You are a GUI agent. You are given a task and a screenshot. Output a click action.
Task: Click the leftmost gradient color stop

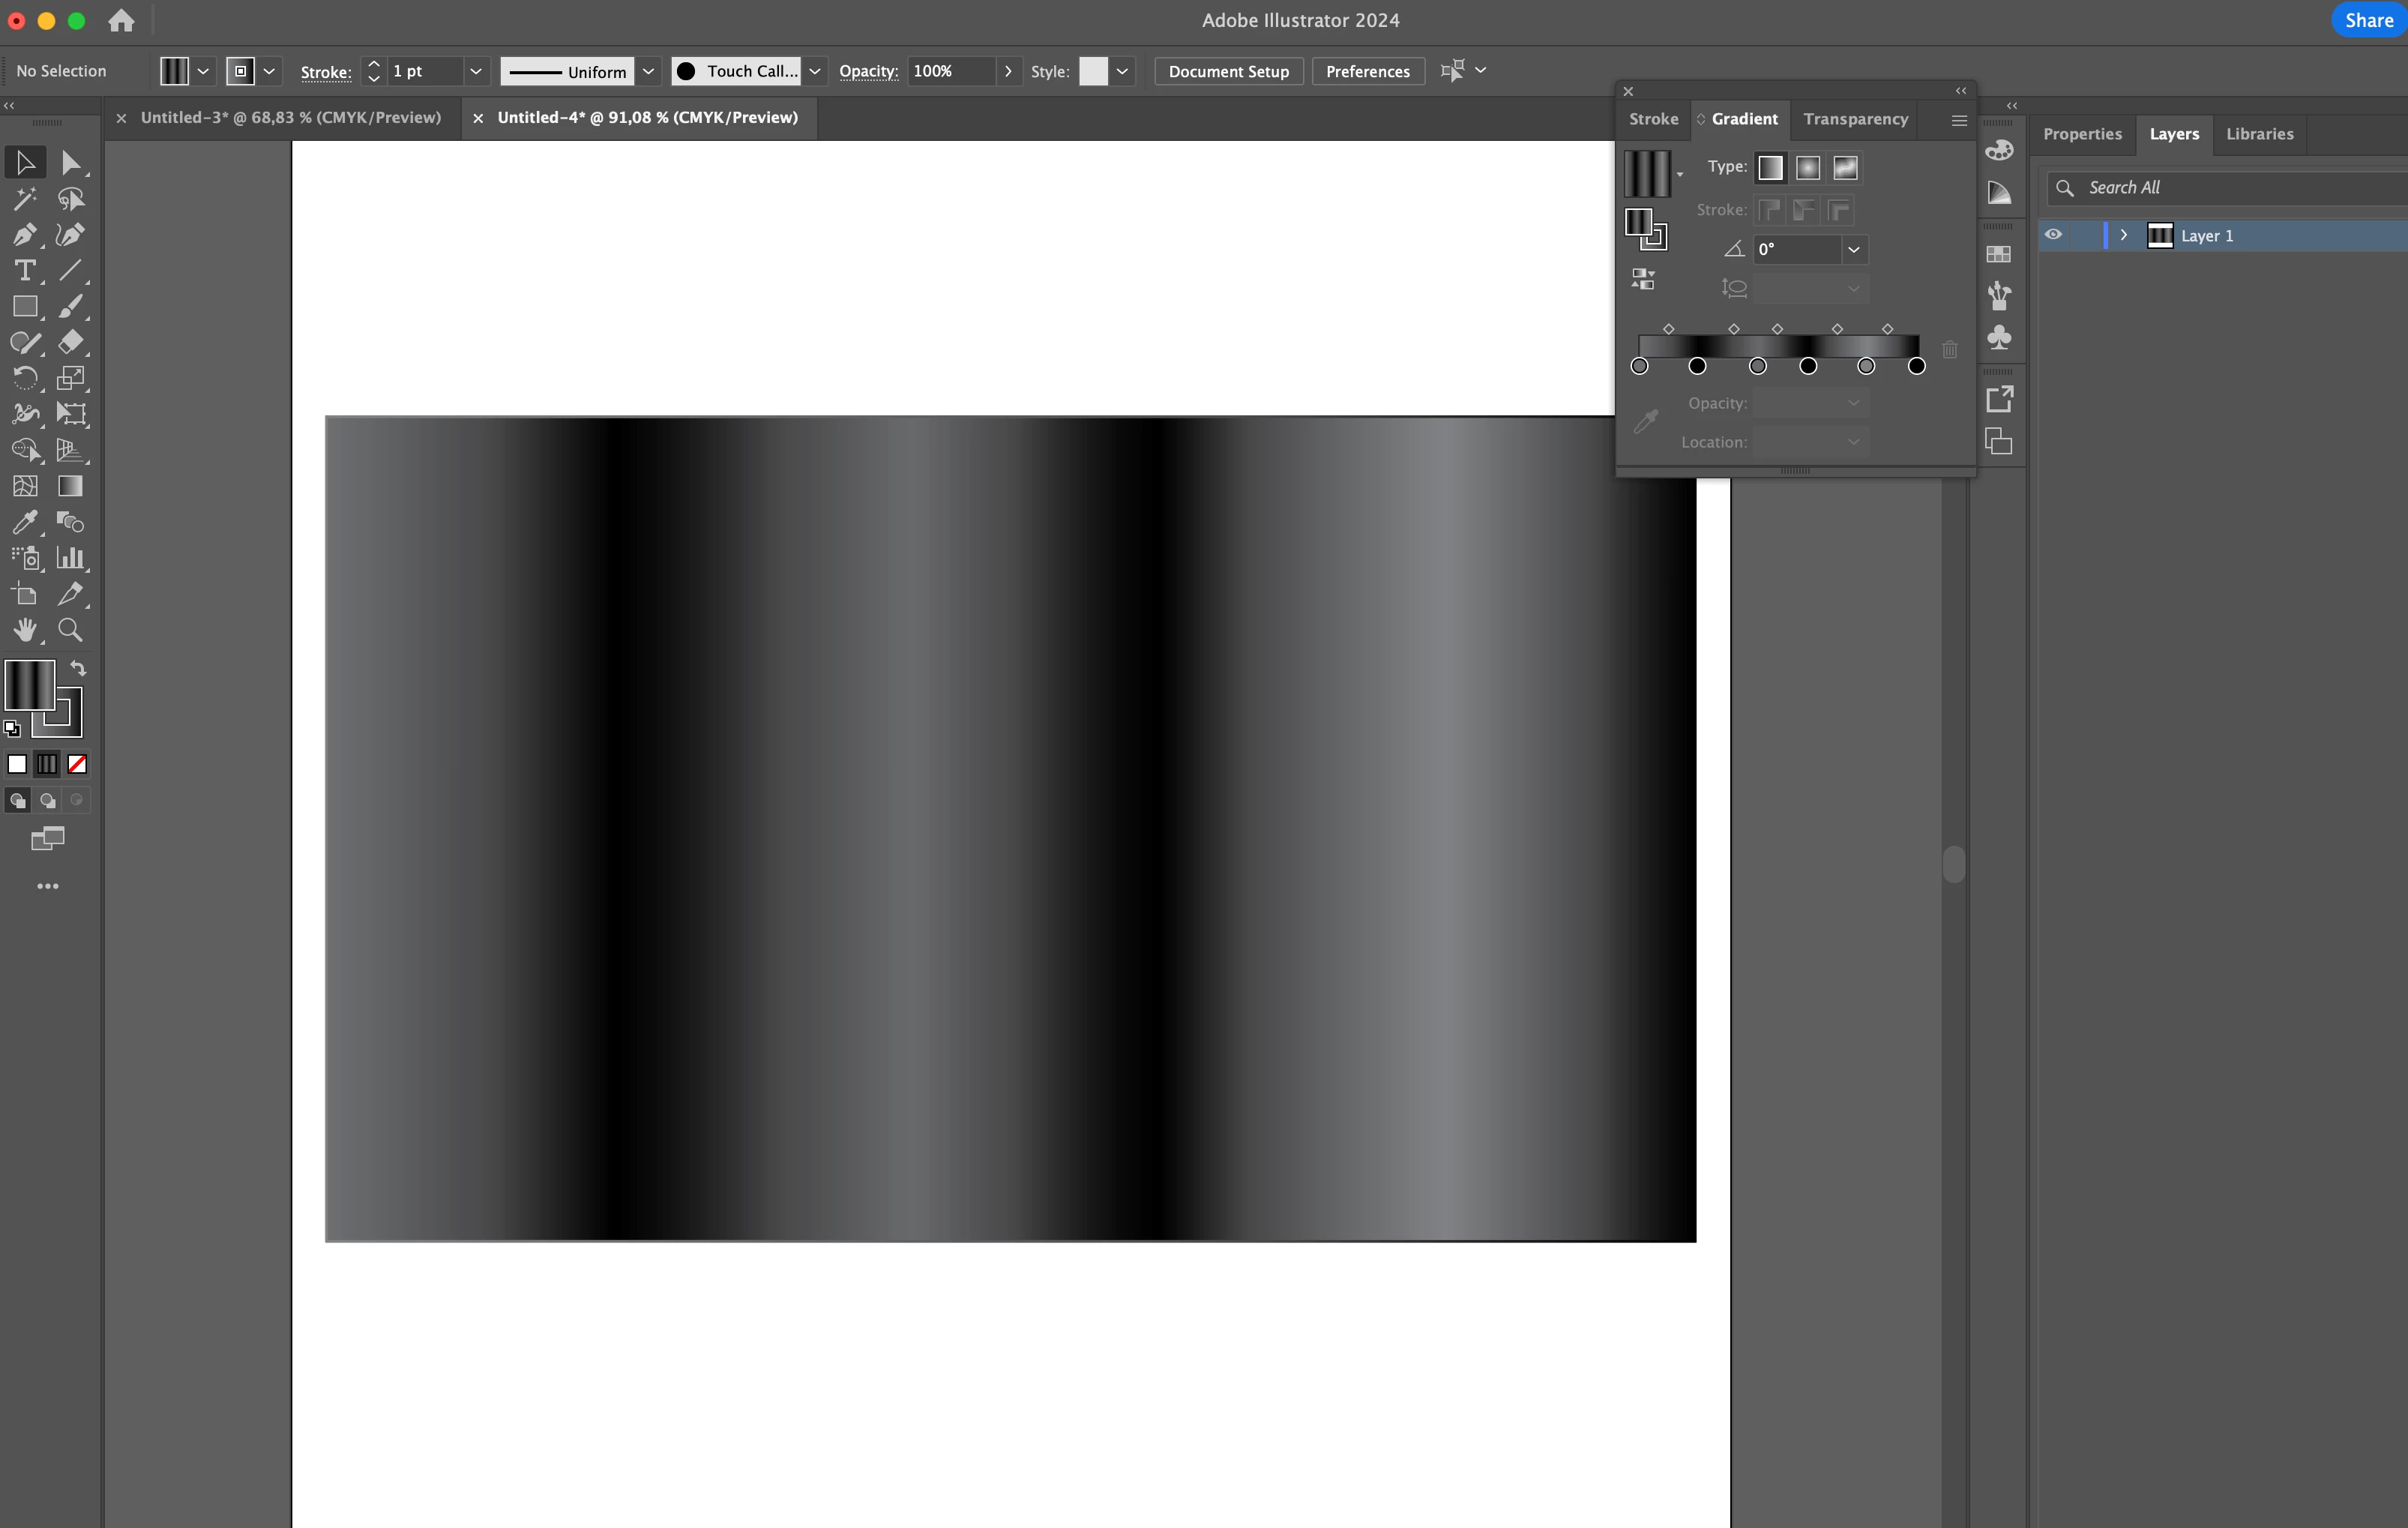pos(1639,367)
